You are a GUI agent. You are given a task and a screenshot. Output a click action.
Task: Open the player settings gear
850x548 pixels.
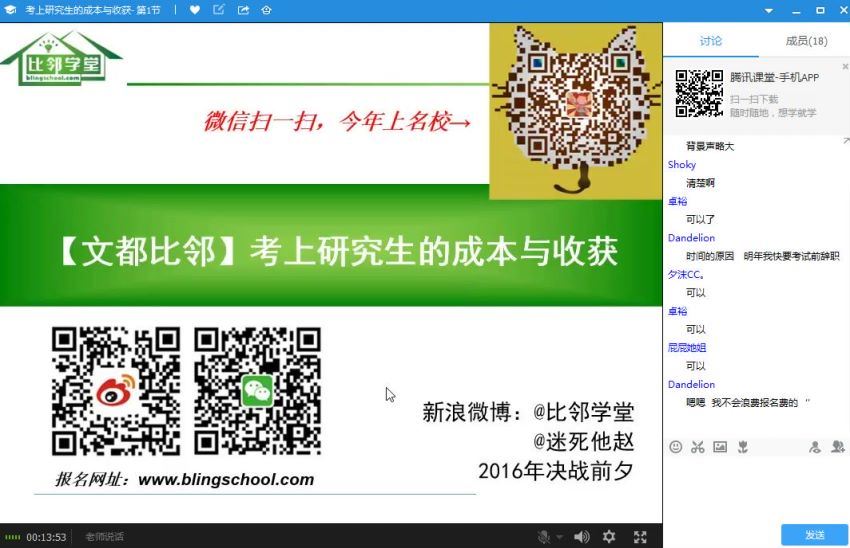coord(609,537)
